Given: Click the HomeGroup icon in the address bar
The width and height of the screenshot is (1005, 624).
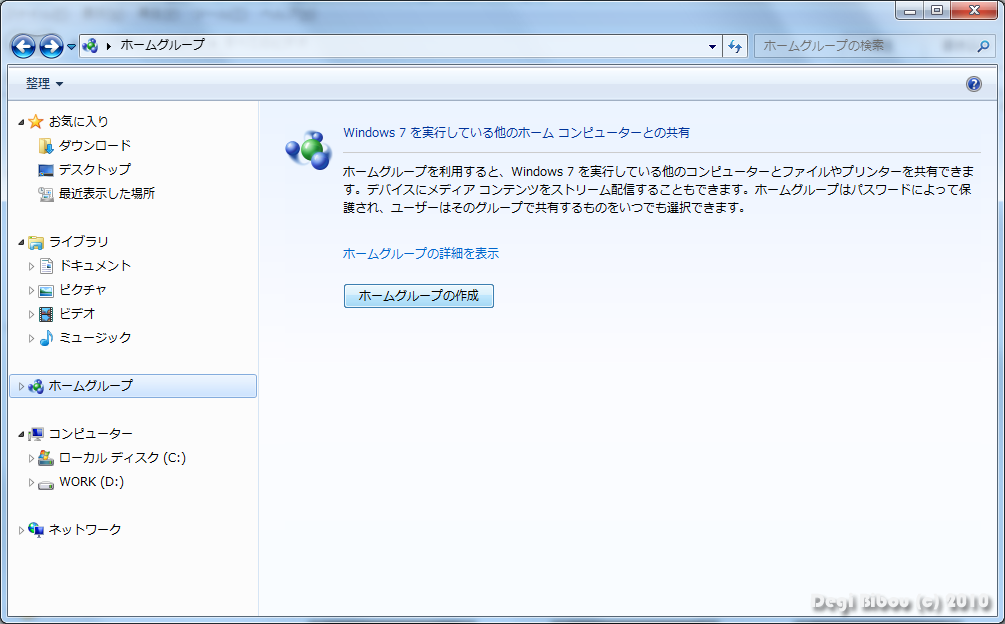Looking at the screenshot, I should pos(90,45).
